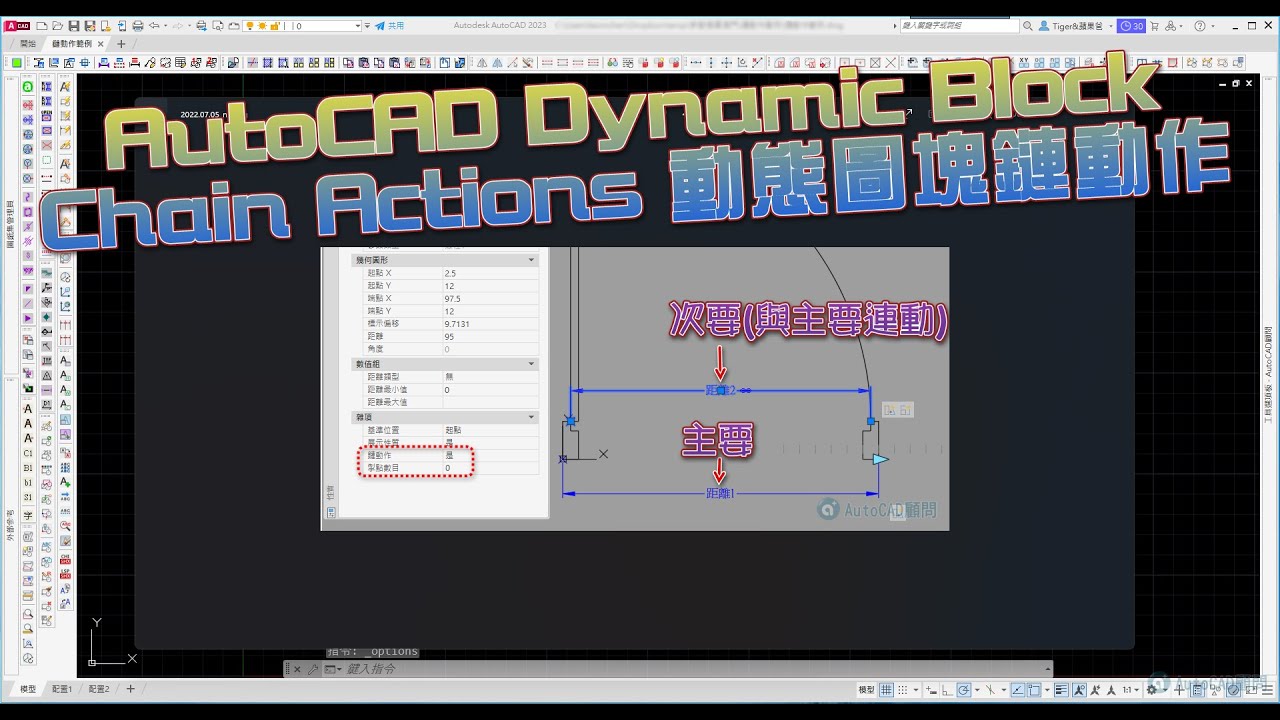The height and width of the screenshot is (720, 1280).
Task: Click the plus to add new drawing tab
Action: coord(121,44)
